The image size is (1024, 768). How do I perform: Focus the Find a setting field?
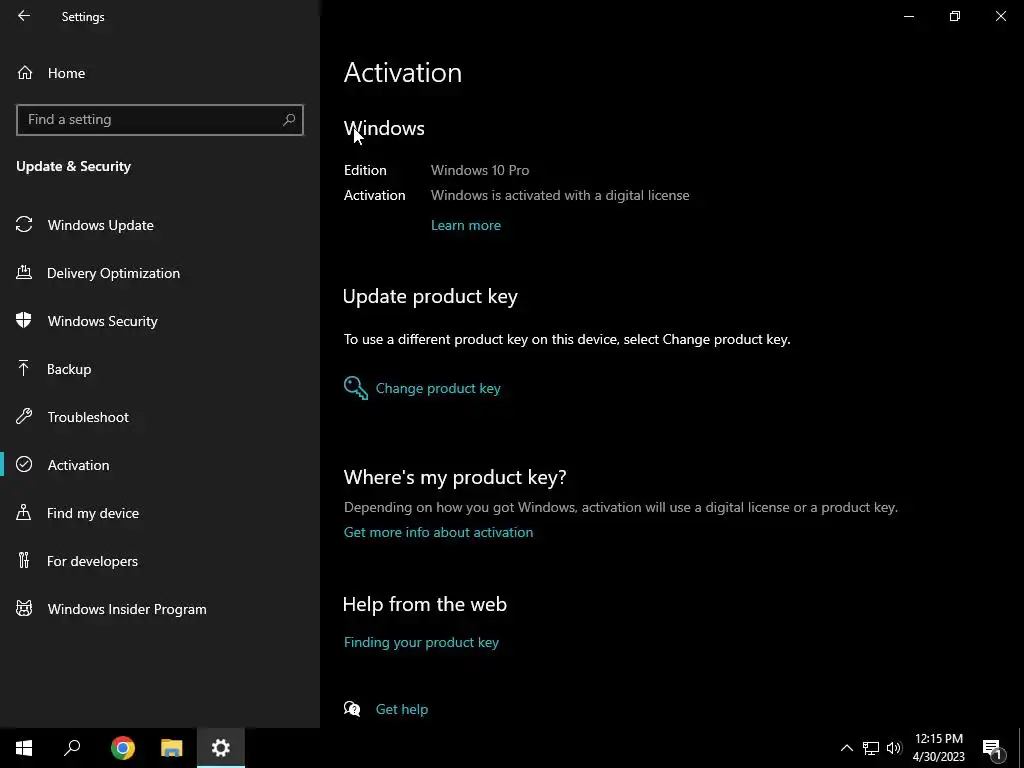pos(160,120)
